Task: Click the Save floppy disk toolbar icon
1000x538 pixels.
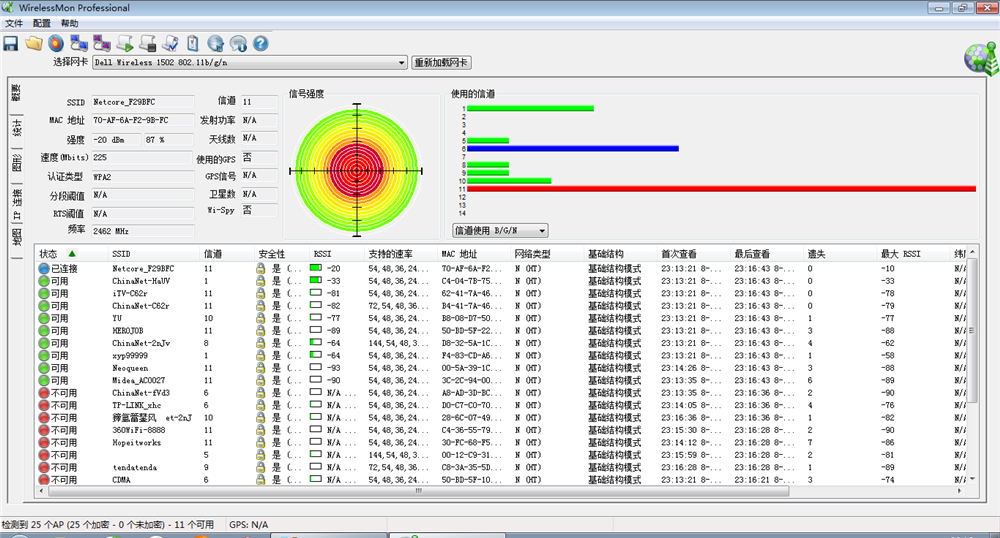Action: [x=11, y=43]
